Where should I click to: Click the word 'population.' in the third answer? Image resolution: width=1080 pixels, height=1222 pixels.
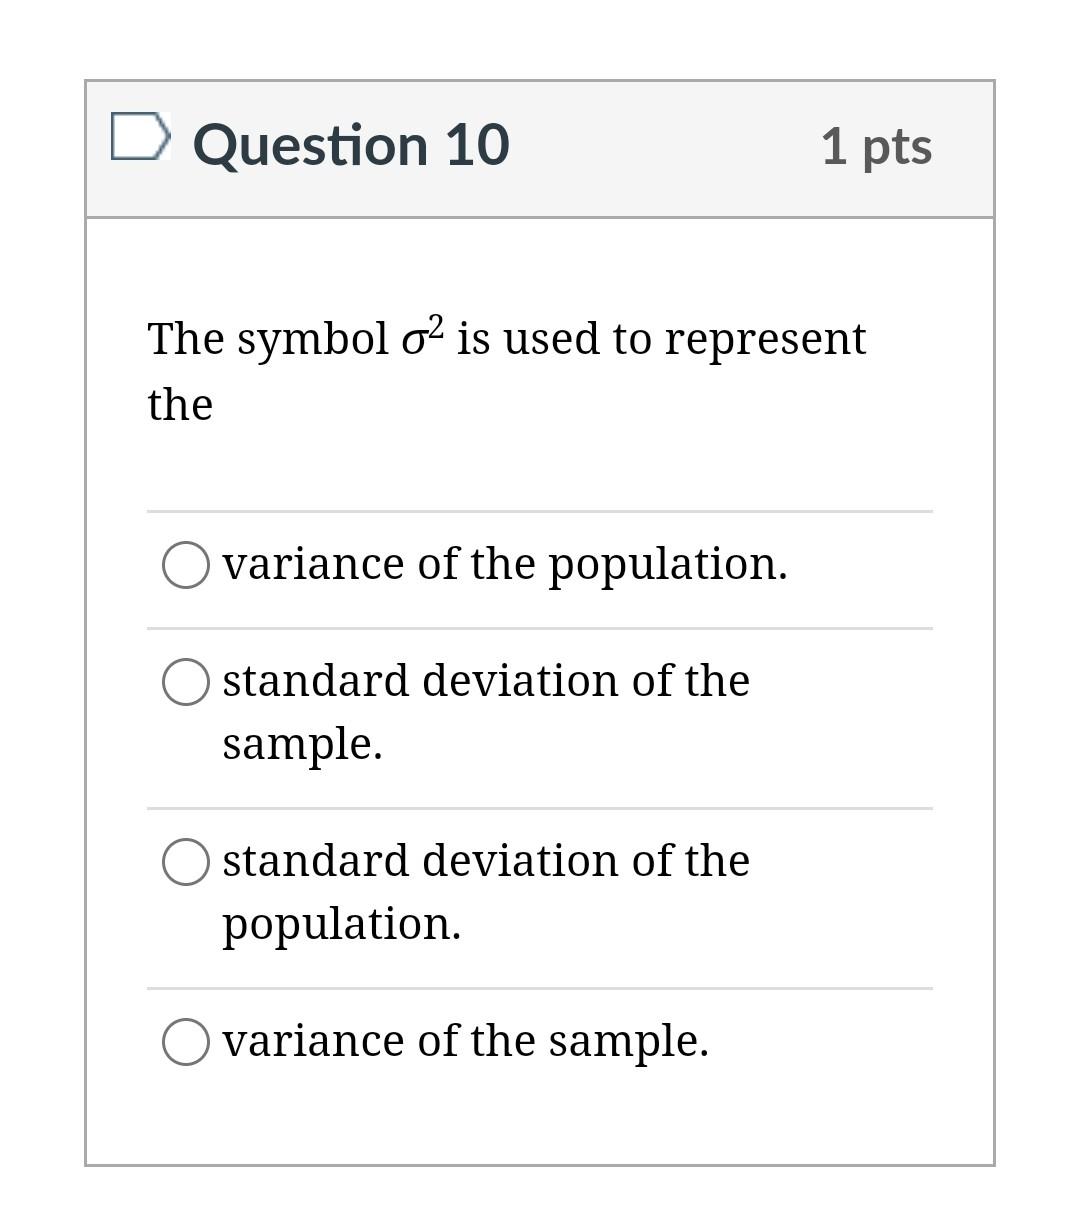342,925
